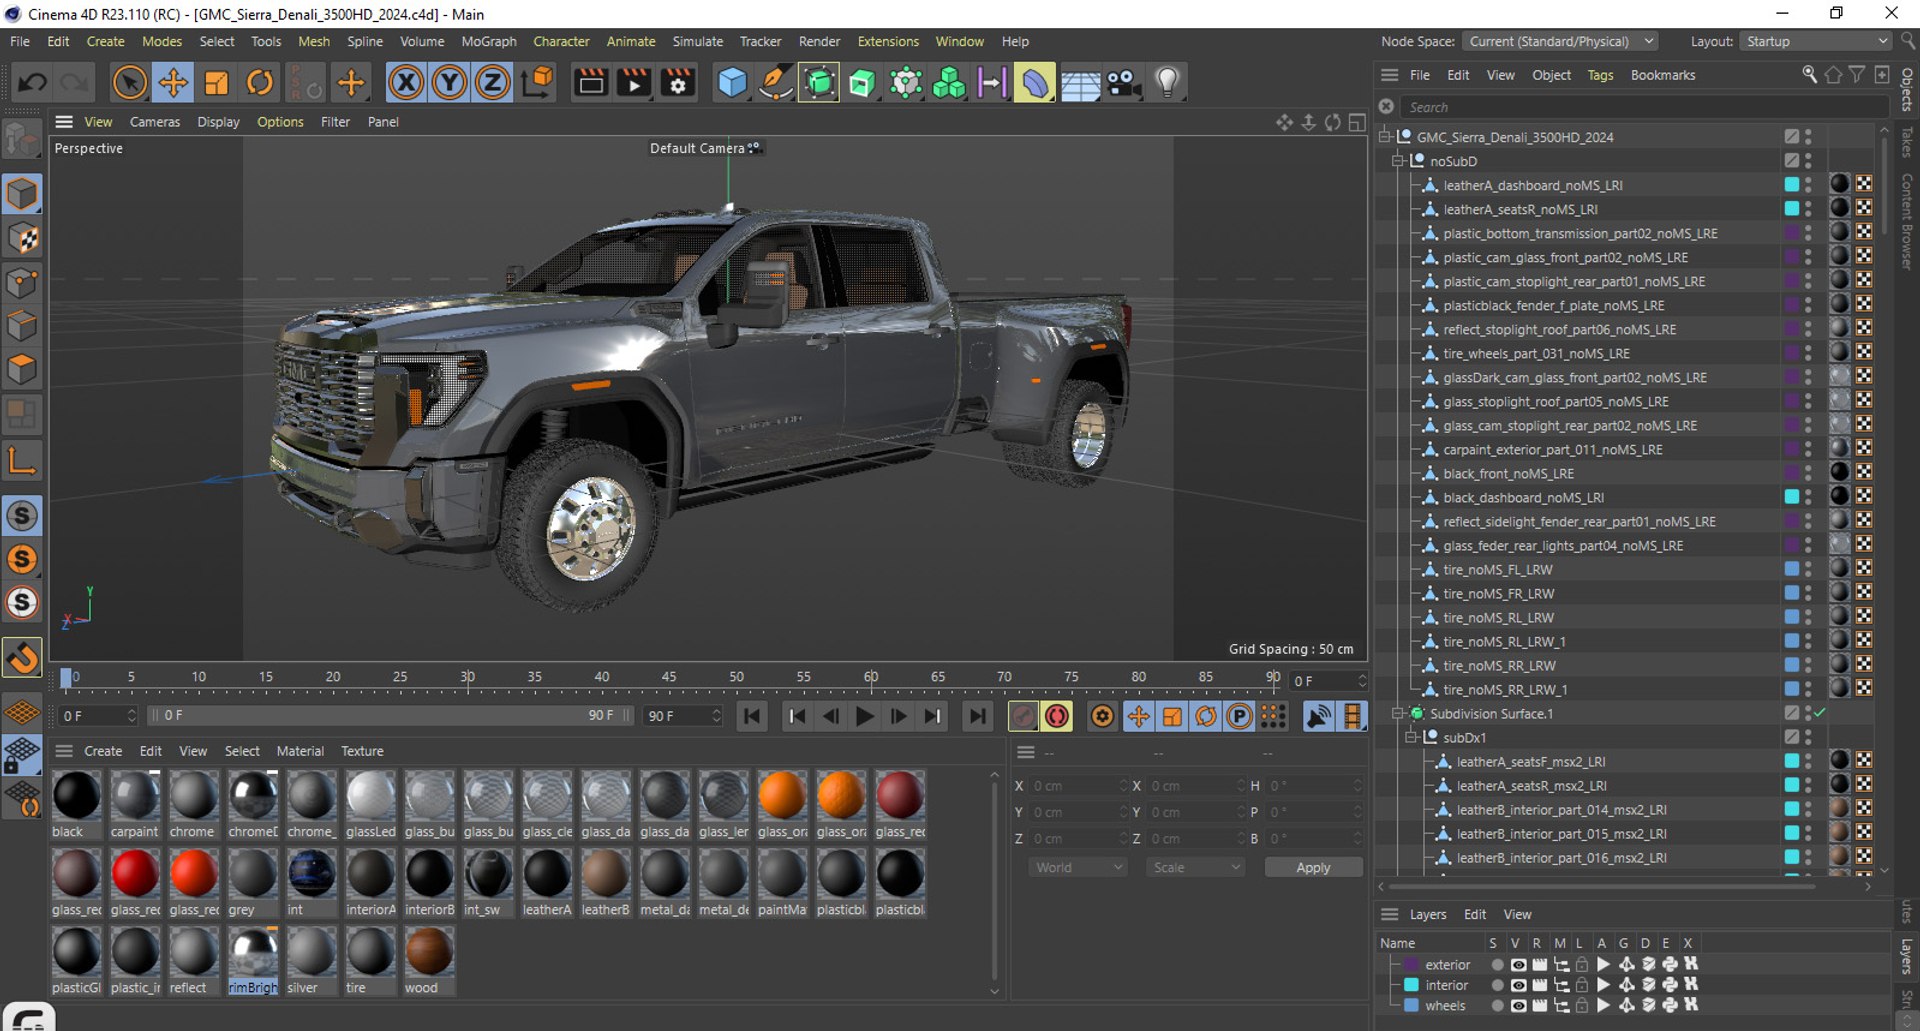Viewport: 1920px width, 1031px height.
Task: Toggle Z axis lock
Action: pyautogui.click(x=492, y=82)
